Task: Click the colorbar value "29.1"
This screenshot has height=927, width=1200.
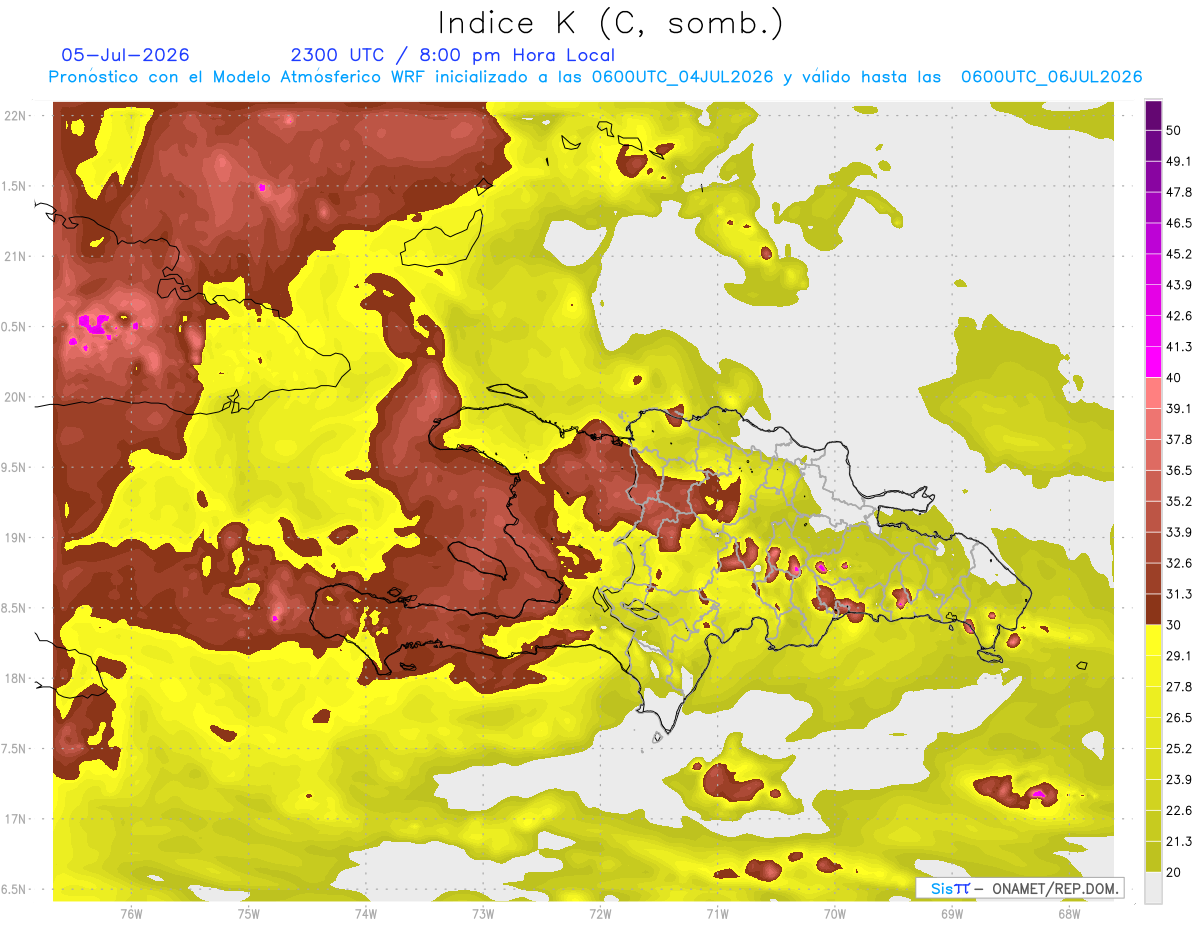Action: pos(1180,655)
